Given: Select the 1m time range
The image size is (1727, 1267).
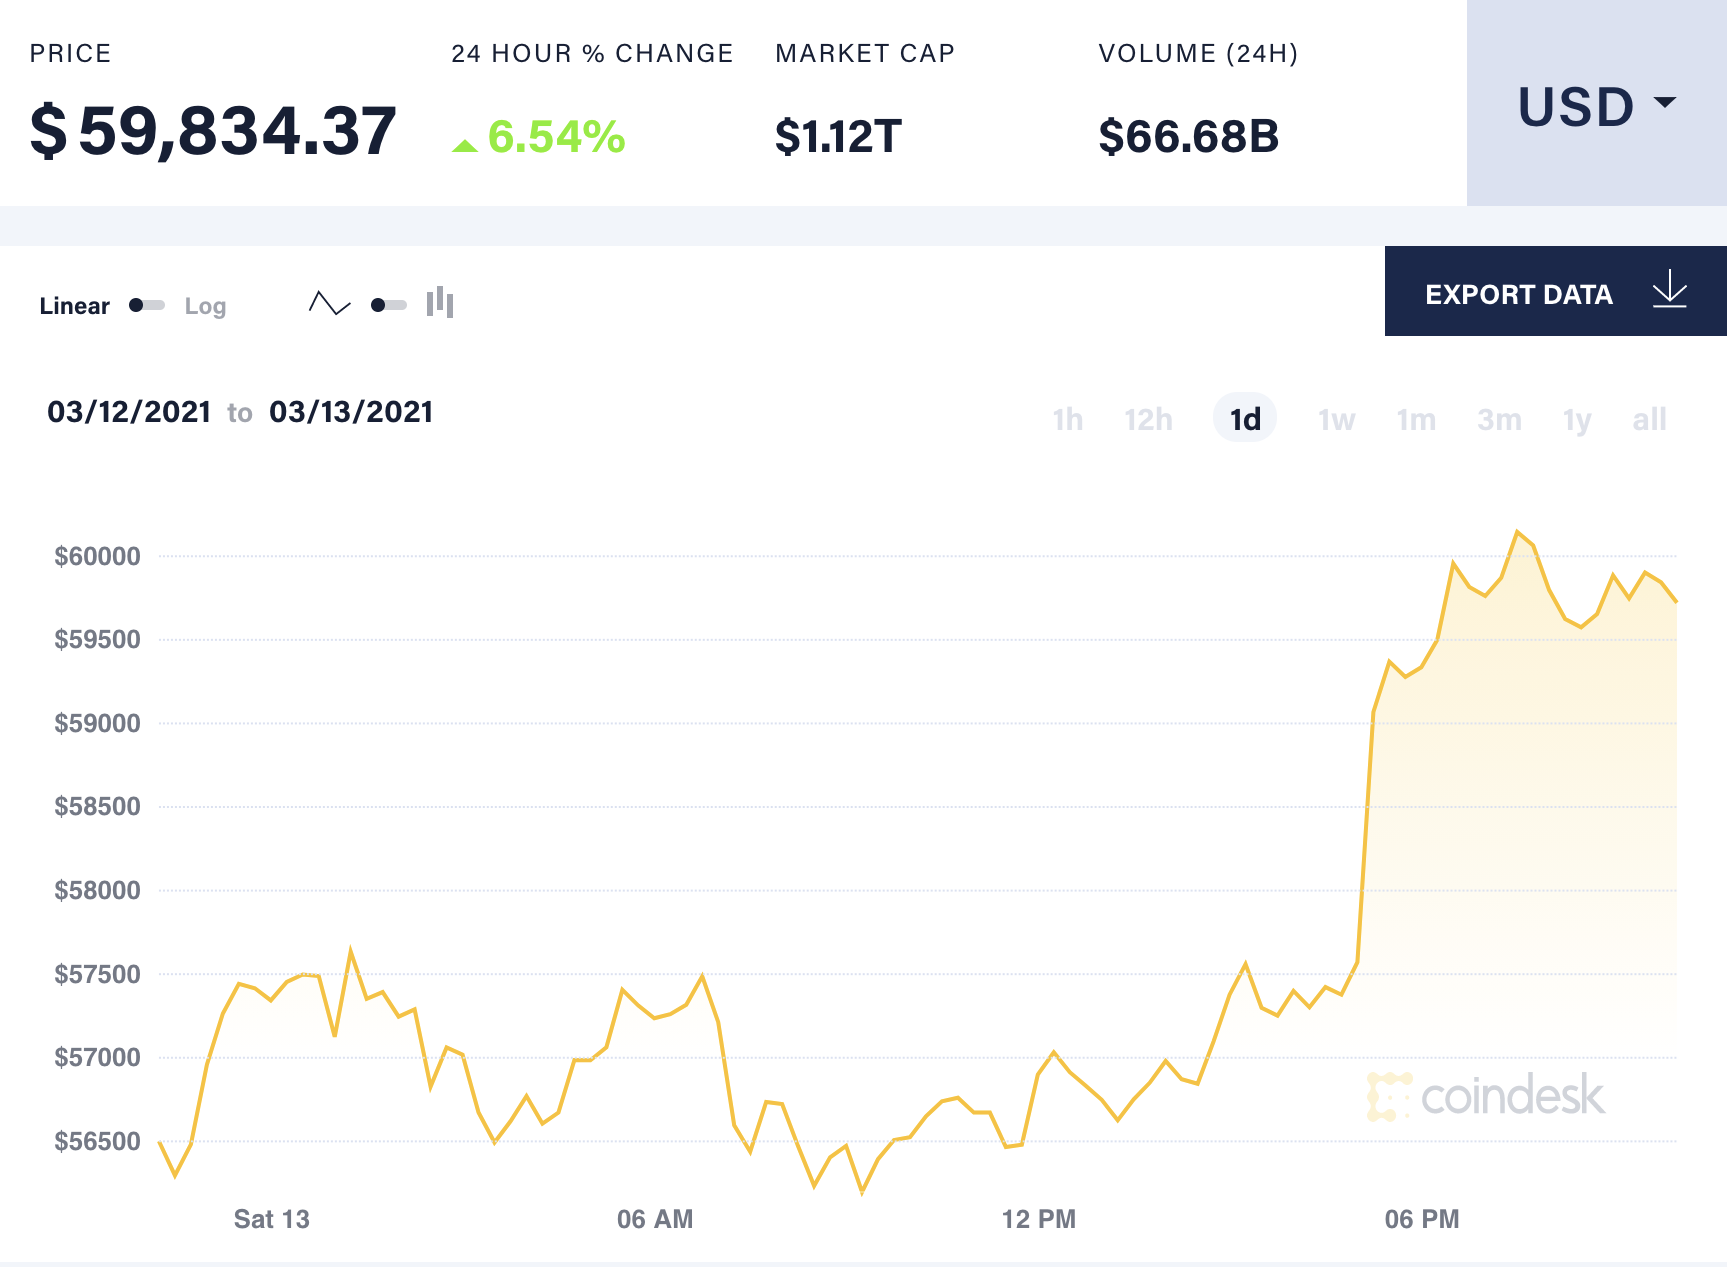Looking at the screenshot, I should tap(1416, 420).
